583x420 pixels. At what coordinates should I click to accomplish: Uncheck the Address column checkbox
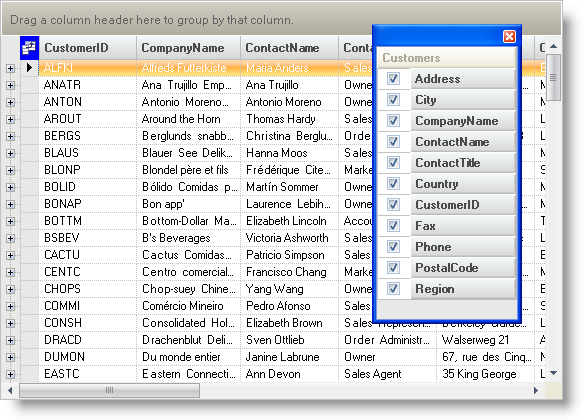click(x=393, y=78)
